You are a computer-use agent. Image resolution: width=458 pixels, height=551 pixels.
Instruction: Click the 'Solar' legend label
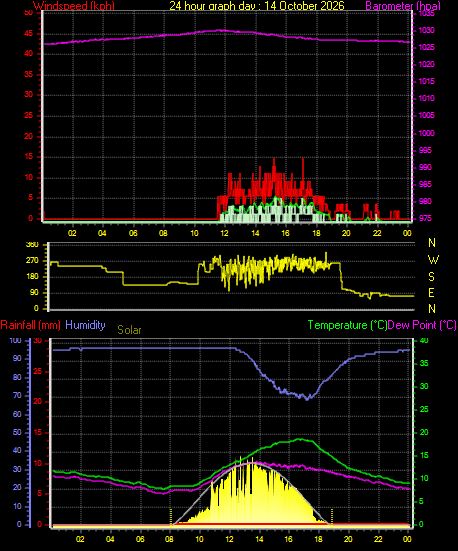click(x=129, y=330)
